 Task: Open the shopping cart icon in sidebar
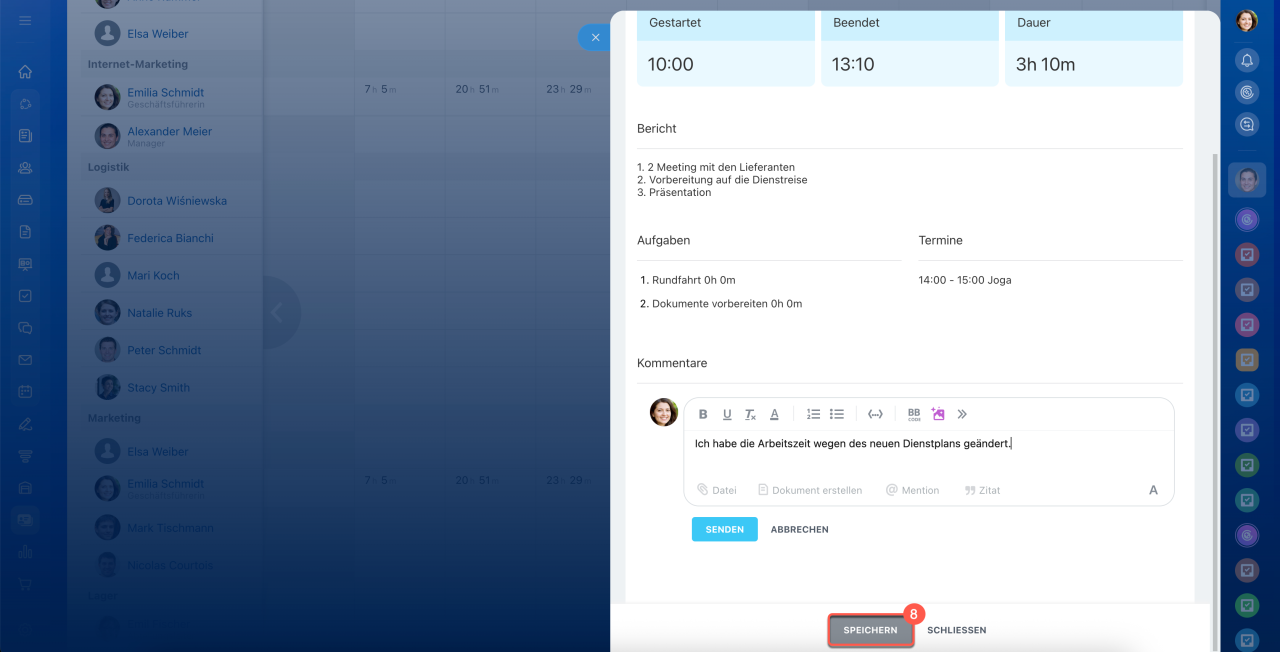[25, 585]
